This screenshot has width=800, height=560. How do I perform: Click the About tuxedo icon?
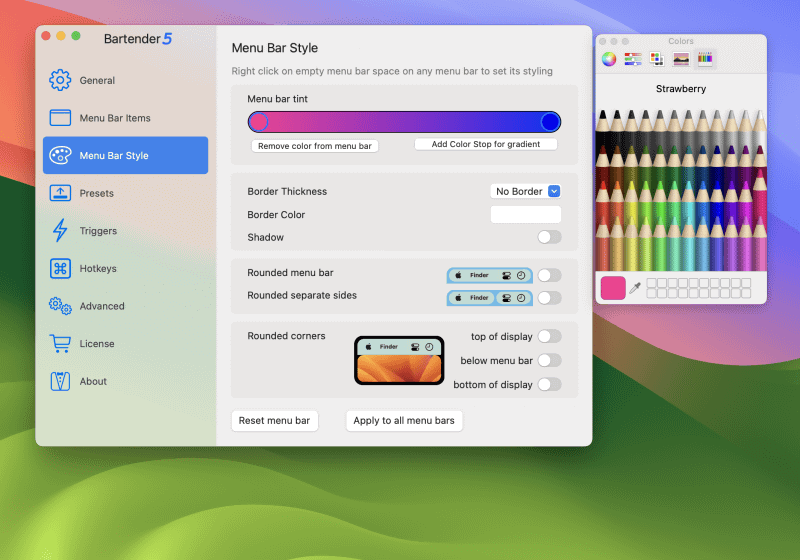coord(60,381)
